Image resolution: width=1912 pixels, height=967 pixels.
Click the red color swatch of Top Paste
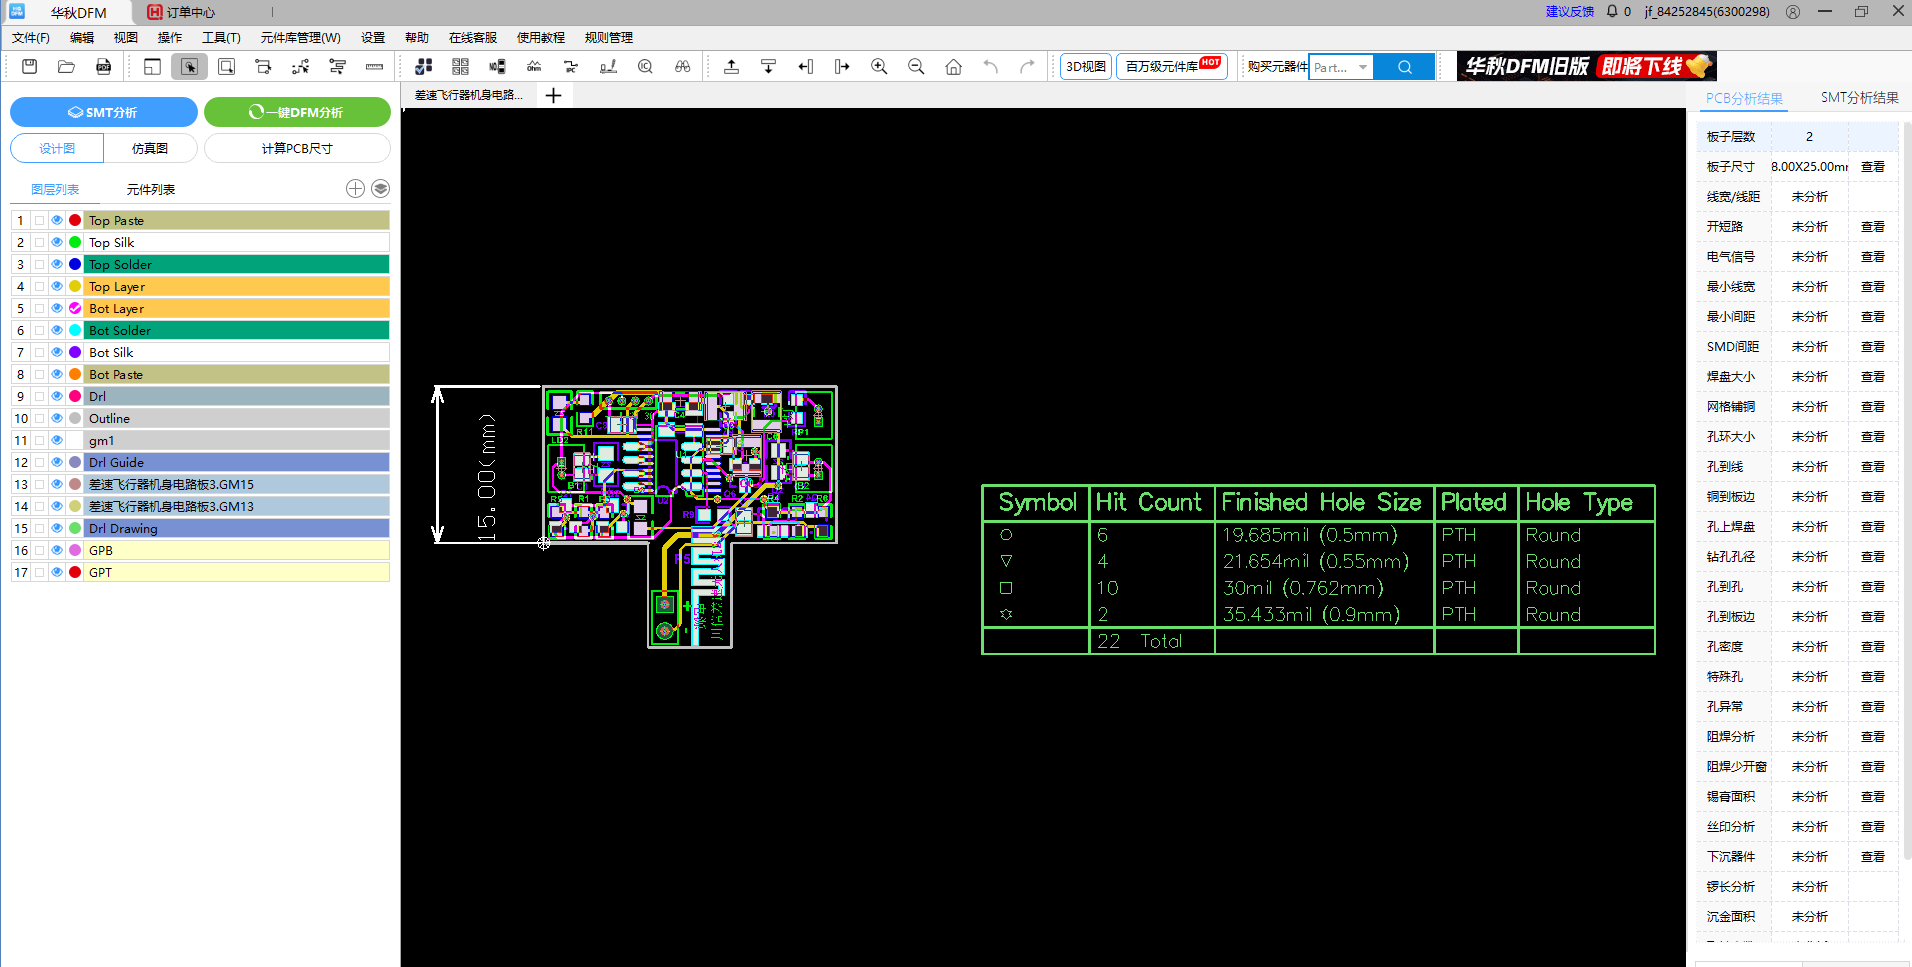click(75, 220)
